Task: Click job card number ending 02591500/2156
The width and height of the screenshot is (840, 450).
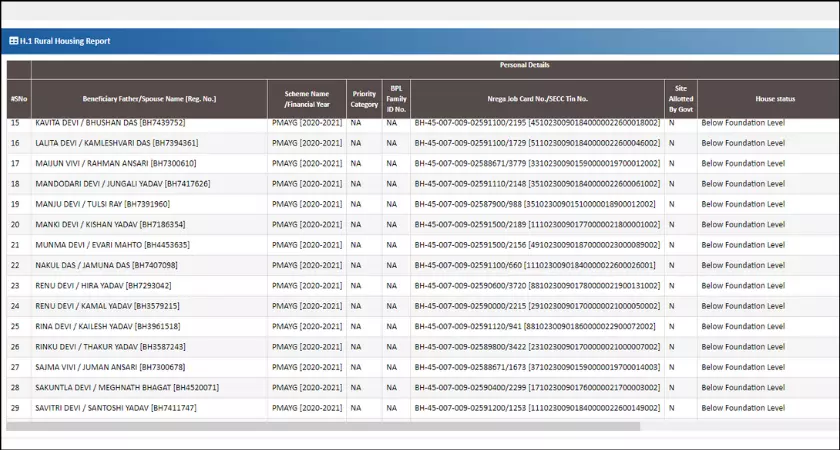Action: pyautogui.click(x=537, y=245)
